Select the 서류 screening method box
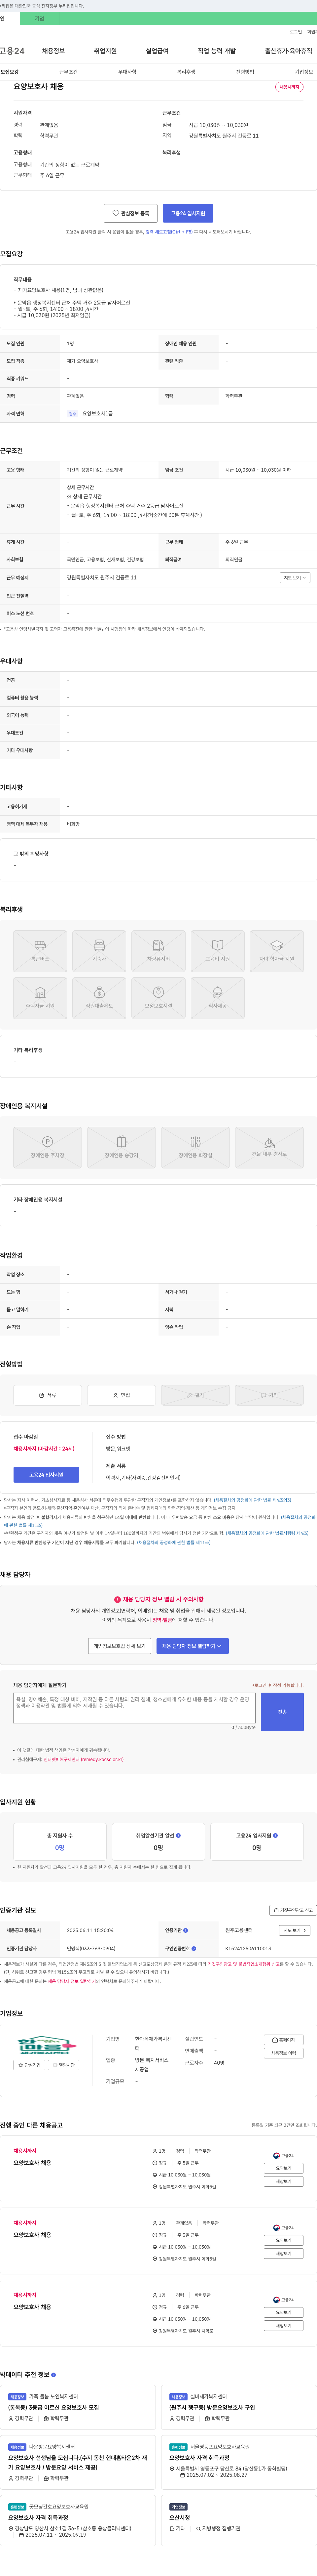 47,1395
